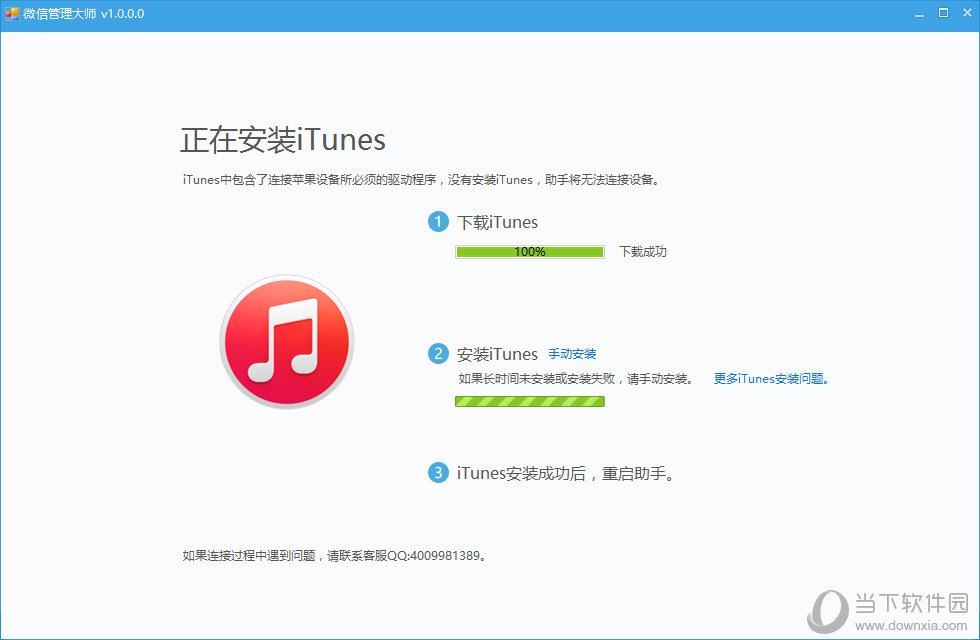Click the 正在安装iTunes heading

point(282,139)
